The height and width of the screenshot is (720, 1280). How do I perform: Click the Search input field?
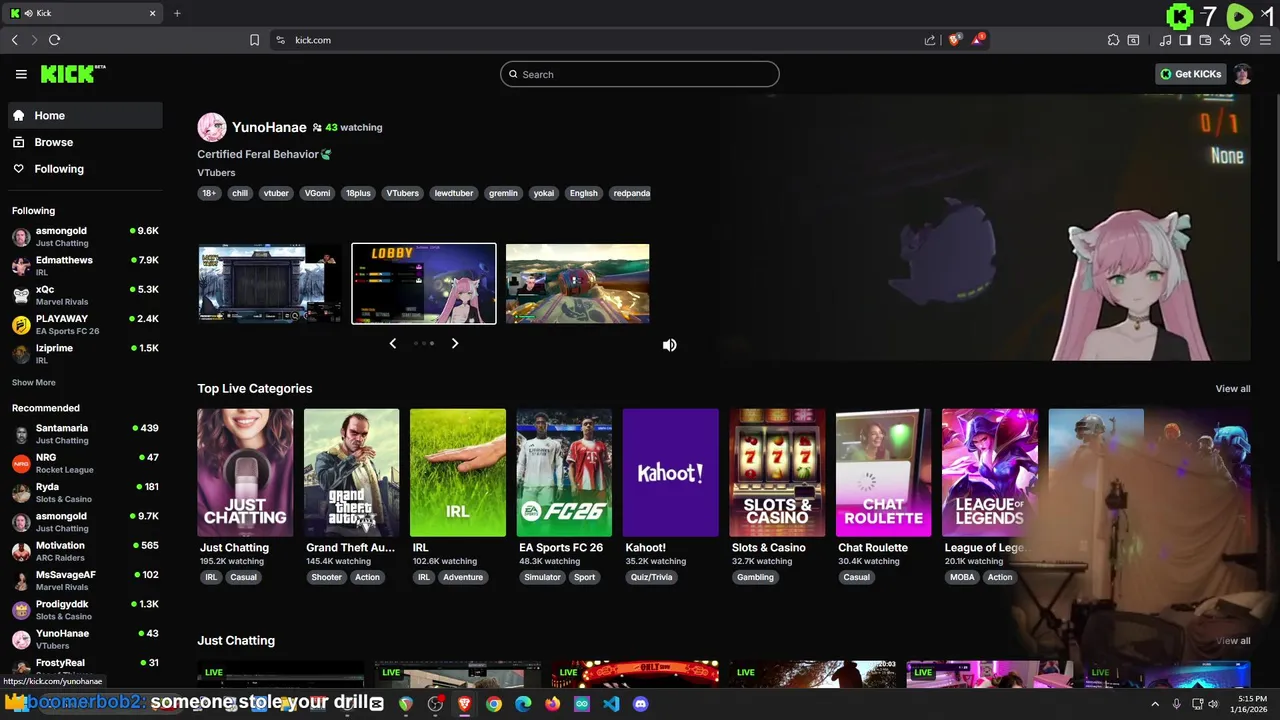640,74
